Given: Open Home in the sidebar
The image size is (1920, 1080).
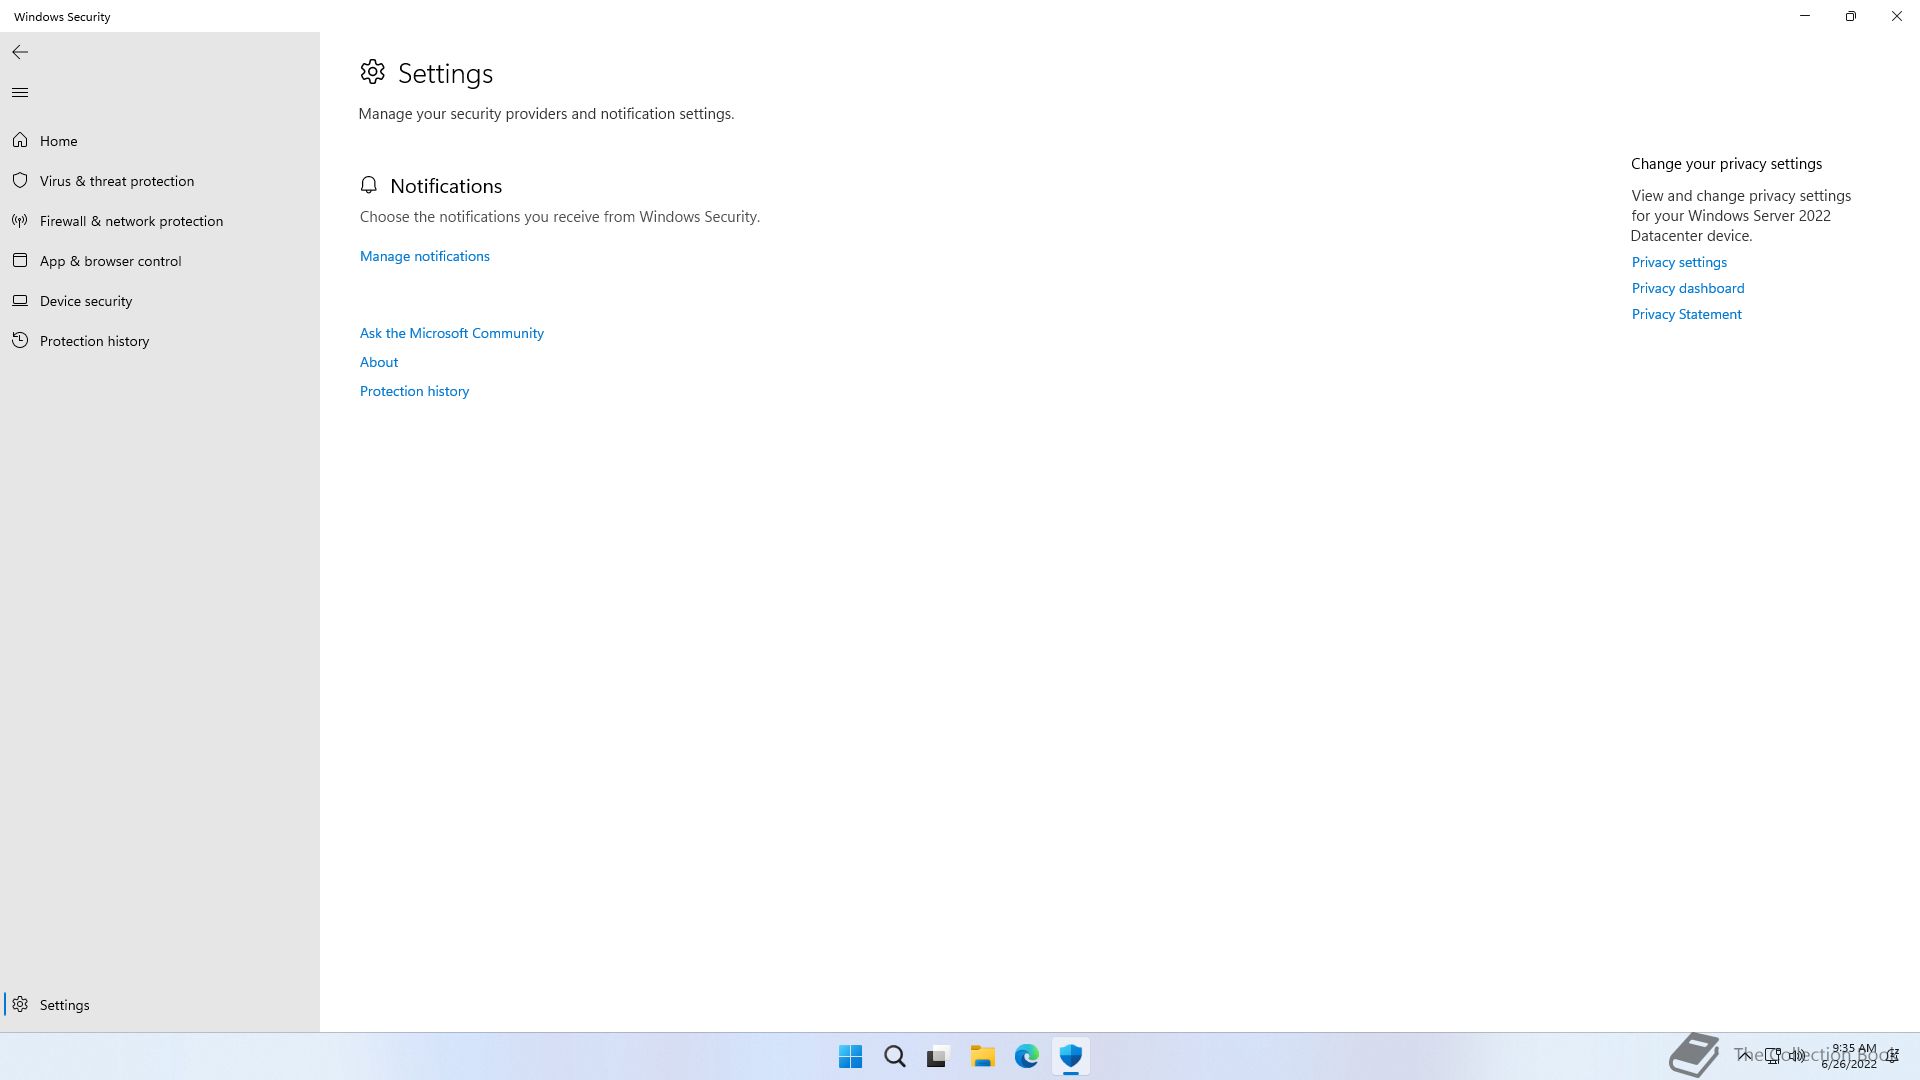Looking at the screenshot, I should click(x=160, y=141).
